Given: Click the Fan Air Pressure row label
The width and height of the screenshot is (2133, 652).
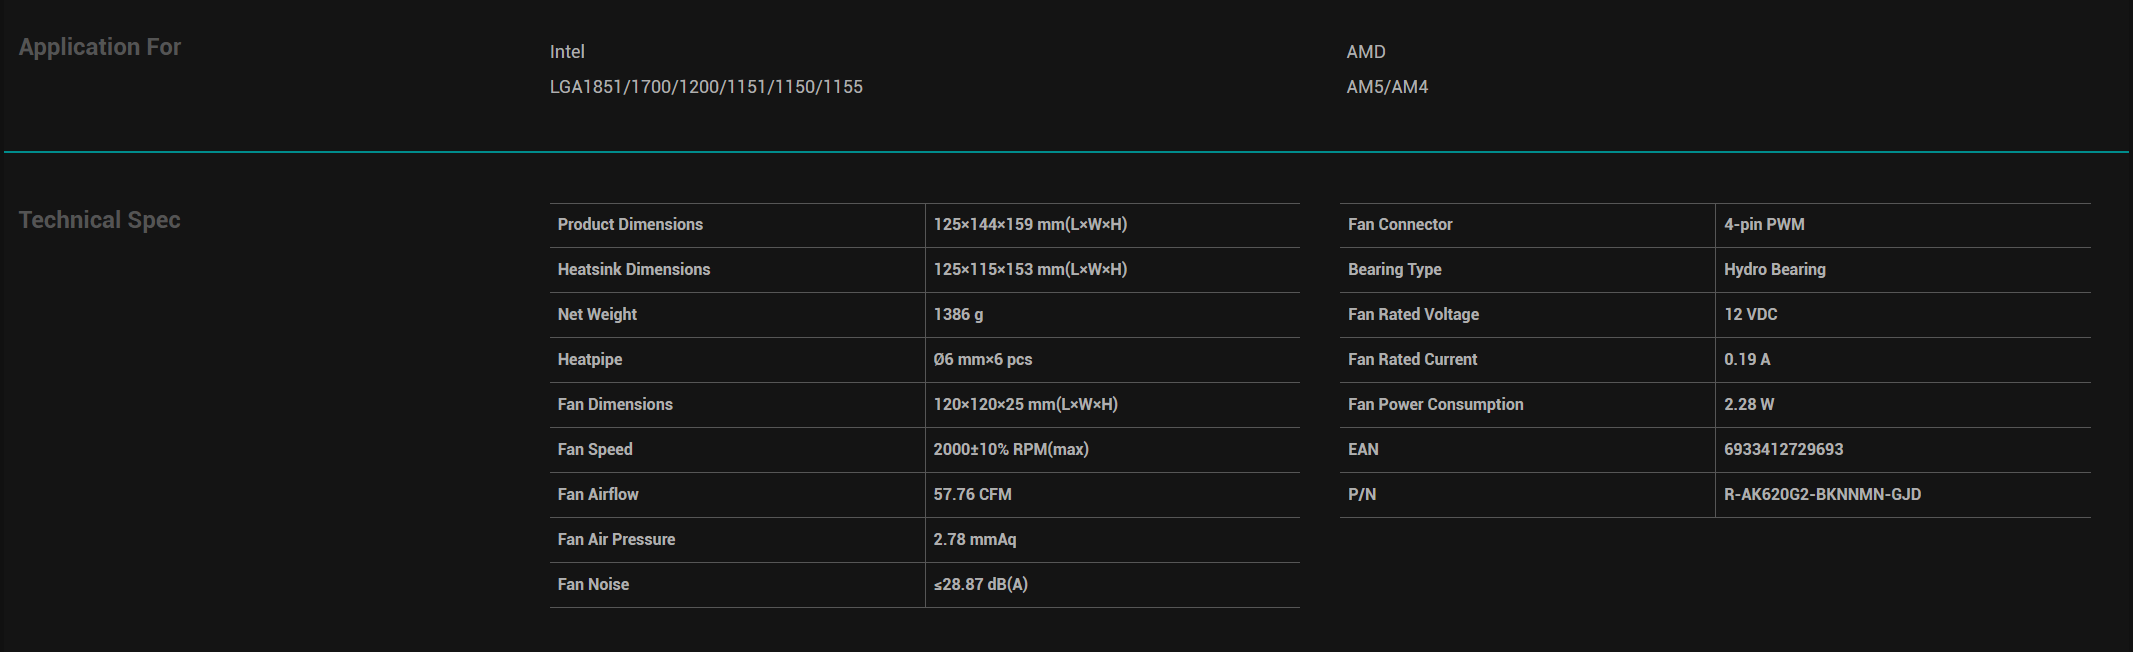Looking at the screenshot, I should pos(616,540).
